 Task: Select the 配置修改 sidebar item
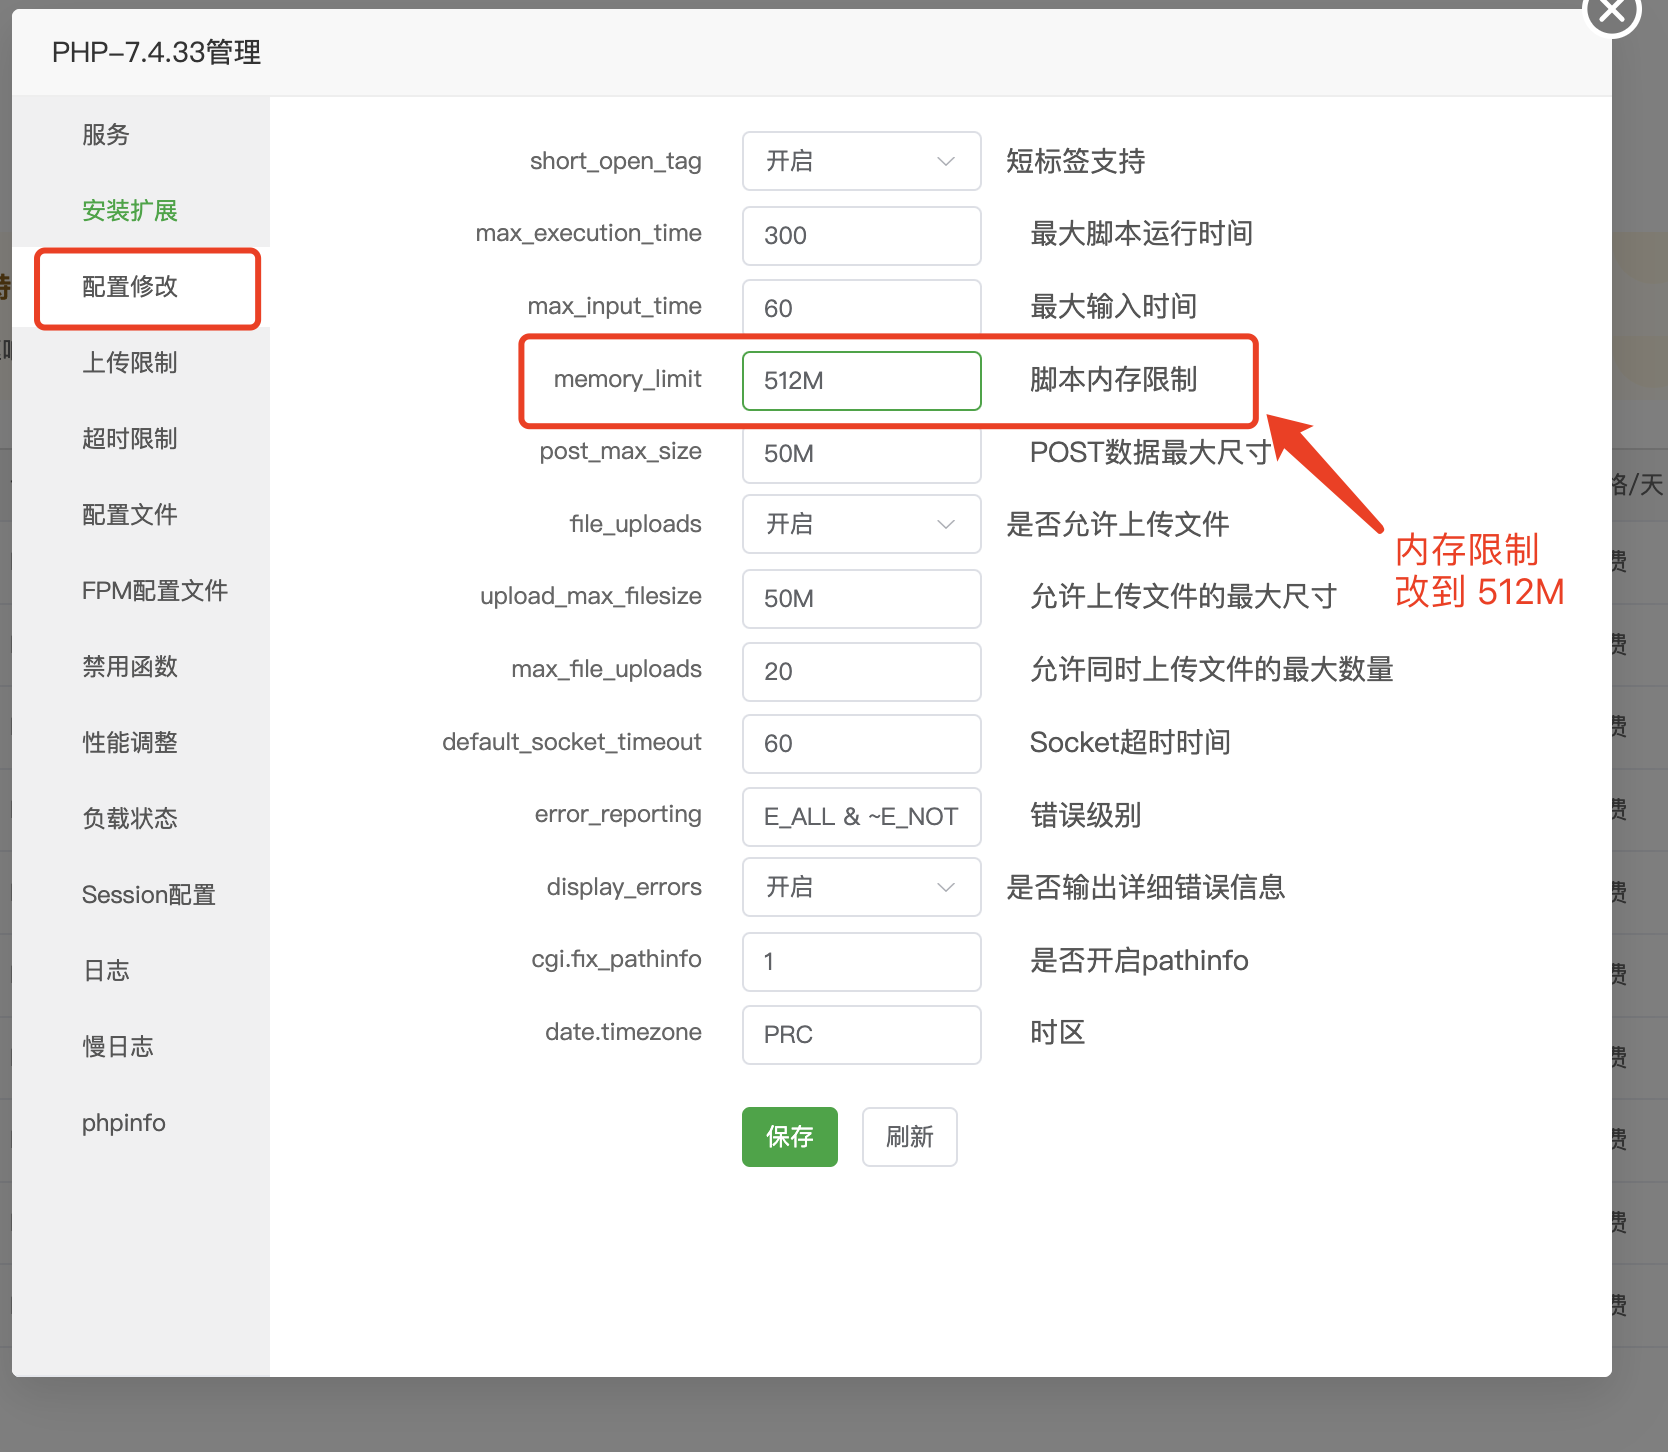point(130,287)
